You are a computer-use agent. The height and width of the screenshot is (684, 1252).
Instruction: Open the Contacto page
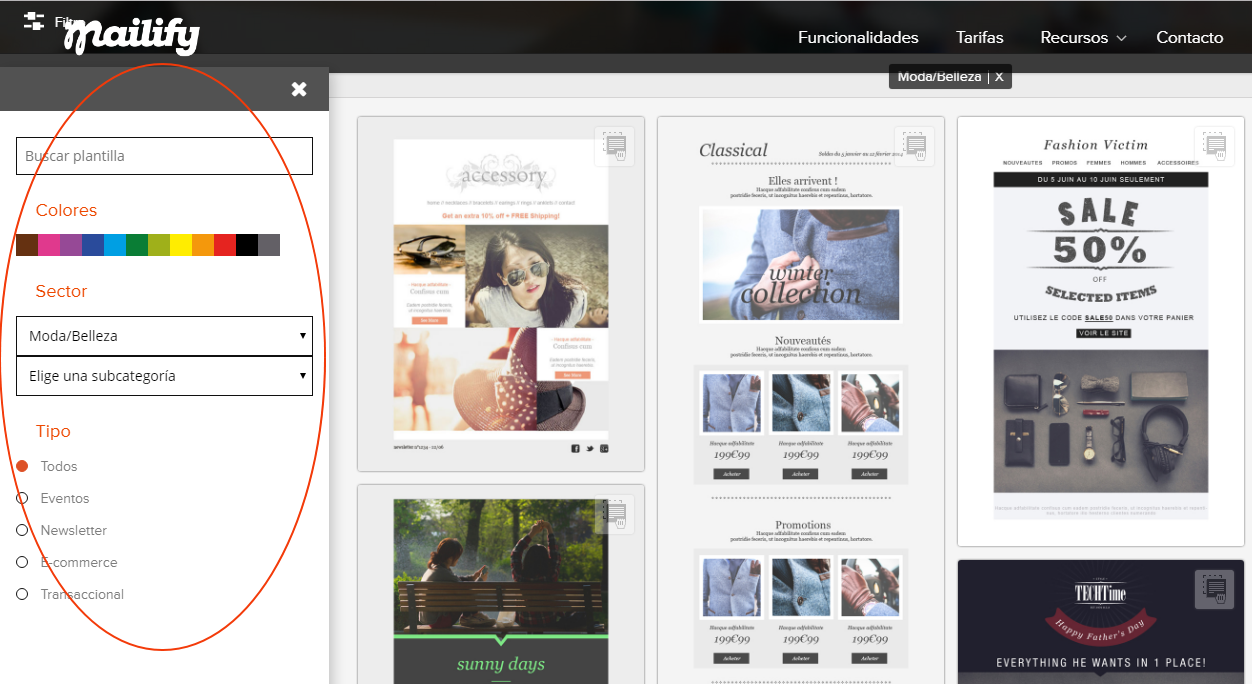1190,38
